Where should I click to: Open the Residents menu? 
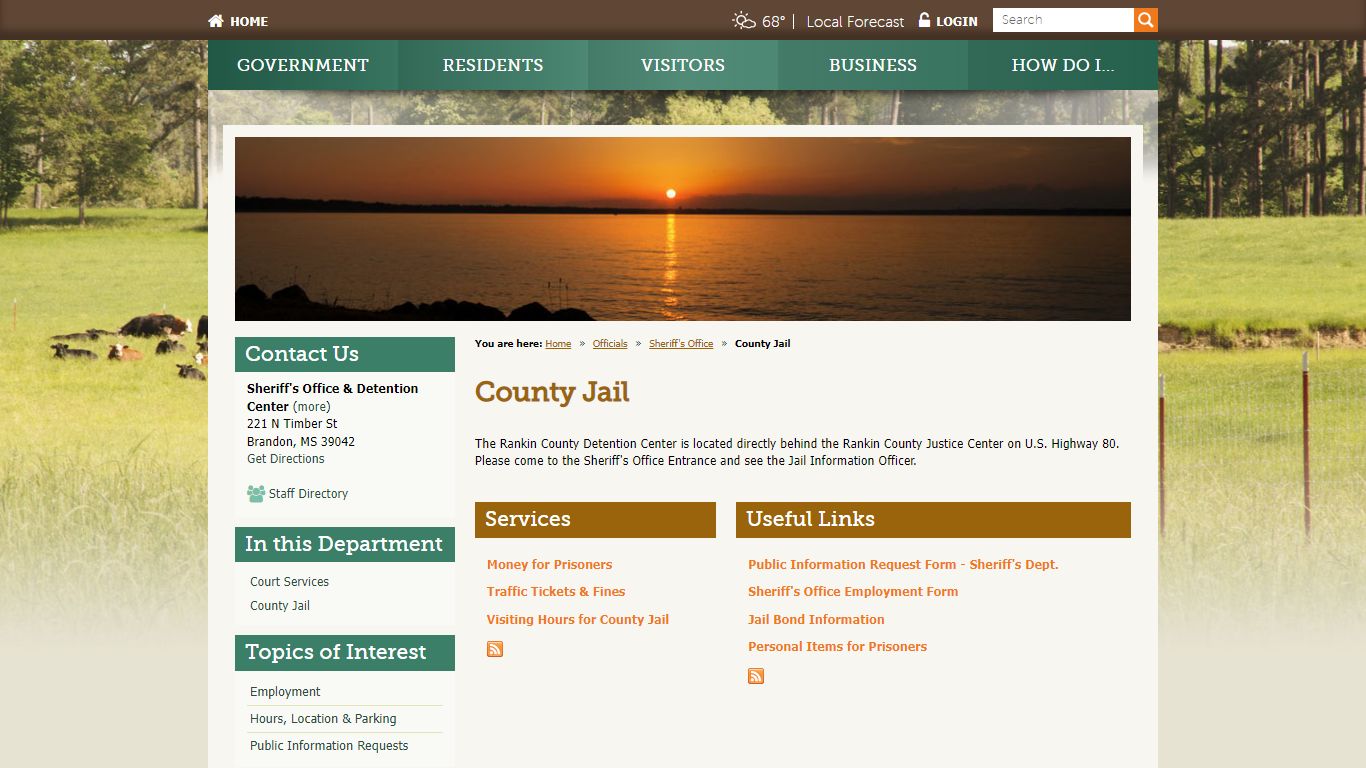[493, 65]
